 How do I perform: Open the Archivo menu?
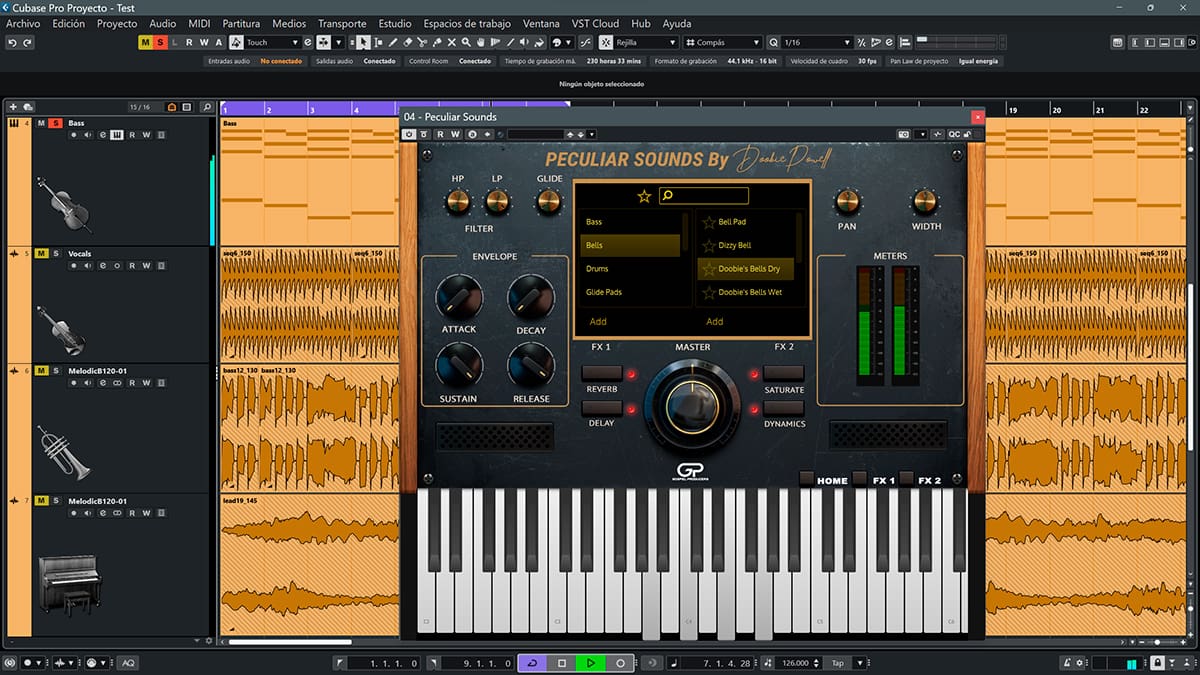click(24, 23)
